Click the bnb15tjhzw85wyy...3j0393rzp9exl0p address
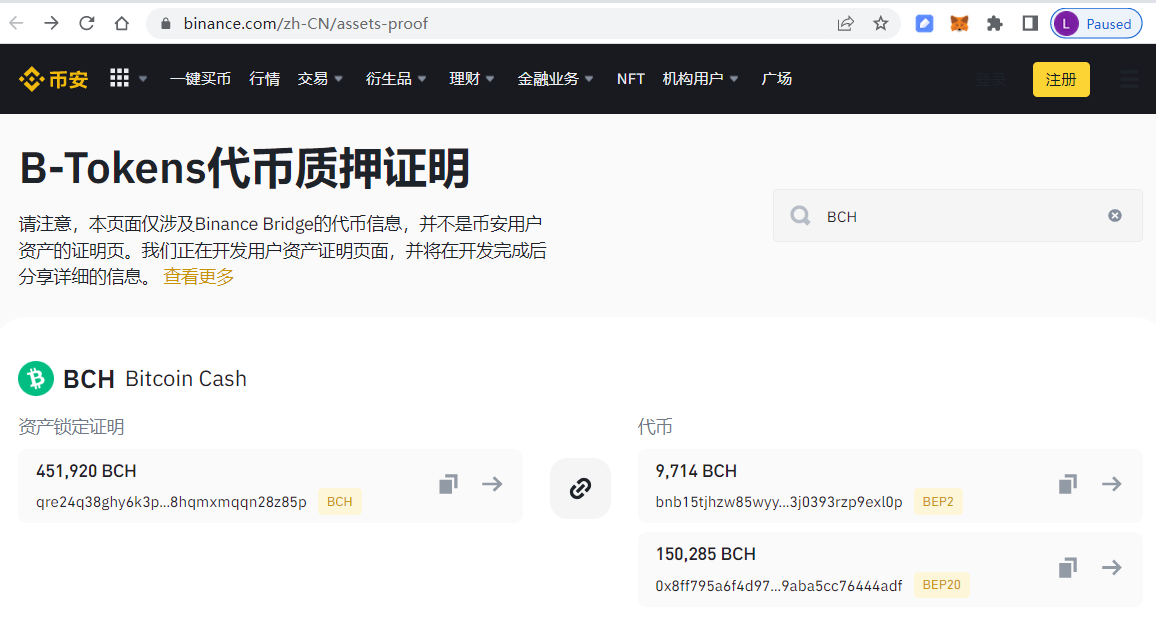Viewport: 1156px width, 621px height. point(779,502)
